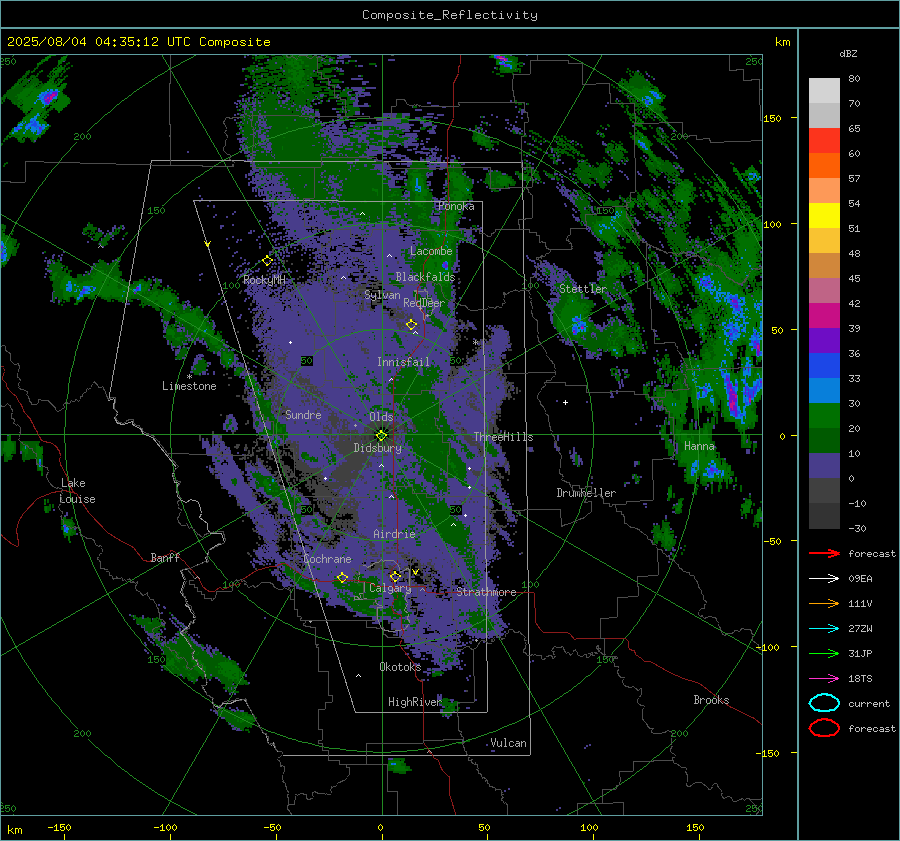Click the yellow diamond marker below RedDeer

(411, 325)
